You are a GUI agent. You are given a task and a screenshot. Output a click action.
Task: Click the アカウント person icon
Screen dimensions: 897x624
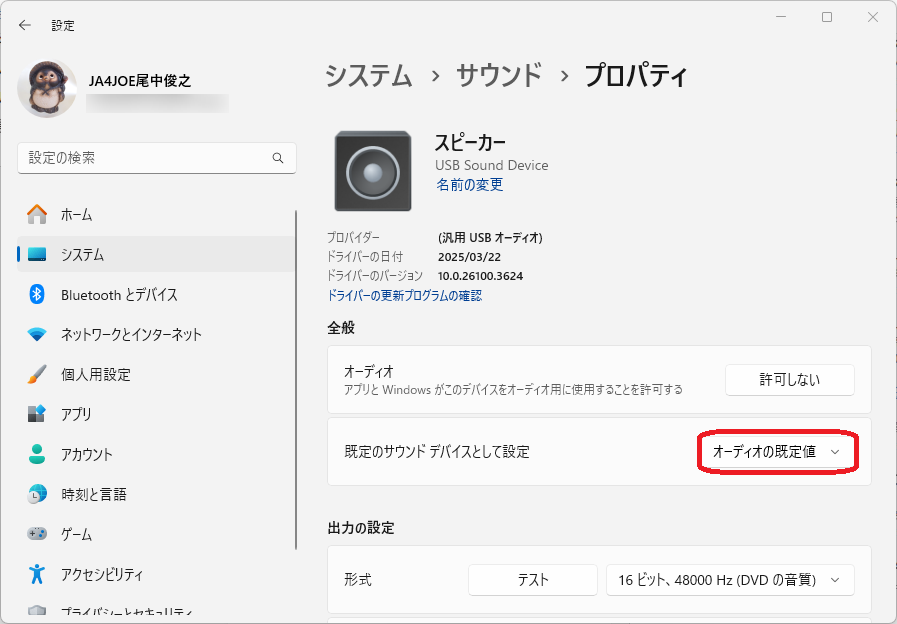tap(37, 454)
